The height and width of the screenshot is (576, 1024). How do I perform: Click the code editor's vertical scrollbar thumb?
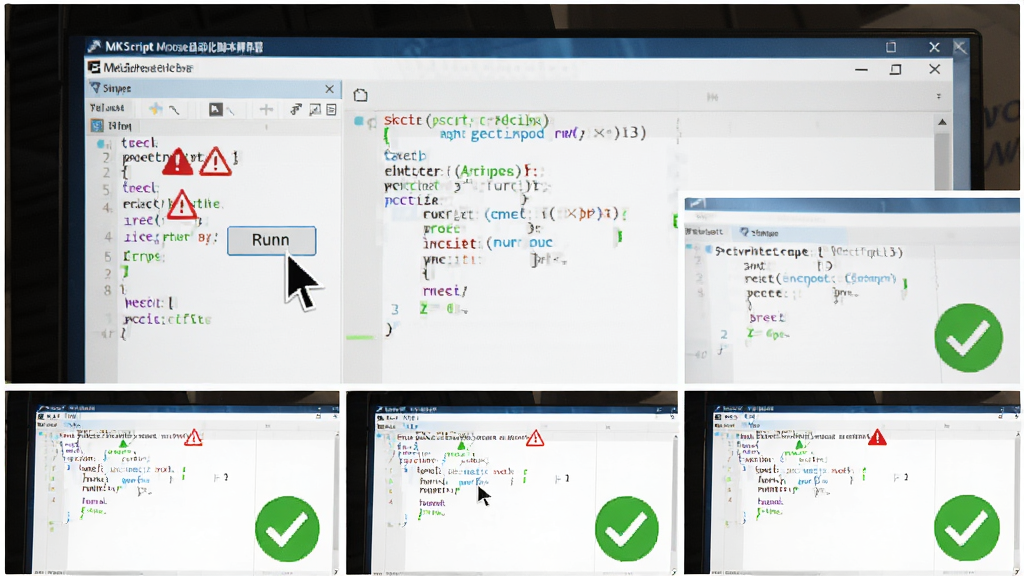942,160
